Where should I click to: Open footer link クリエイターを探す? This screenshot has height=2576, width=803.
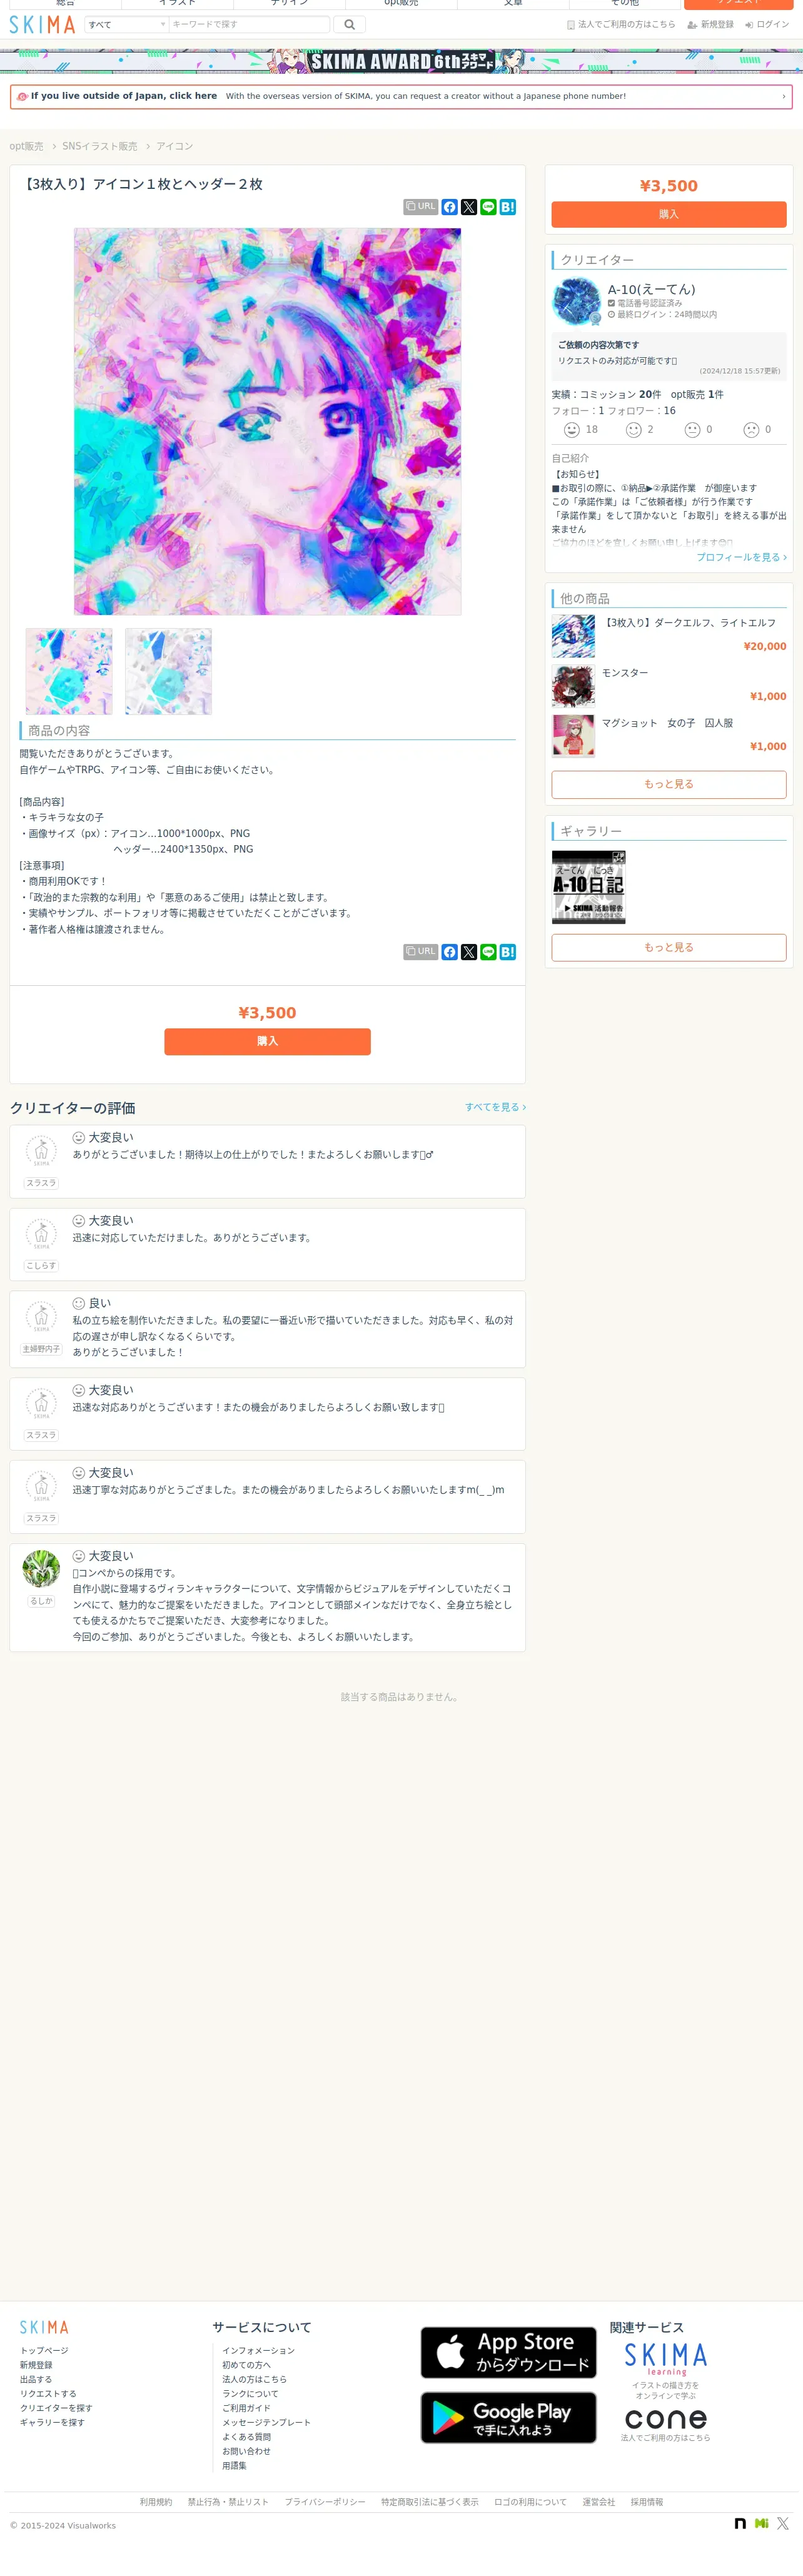pyautogui.click(x=56, y=2409)
